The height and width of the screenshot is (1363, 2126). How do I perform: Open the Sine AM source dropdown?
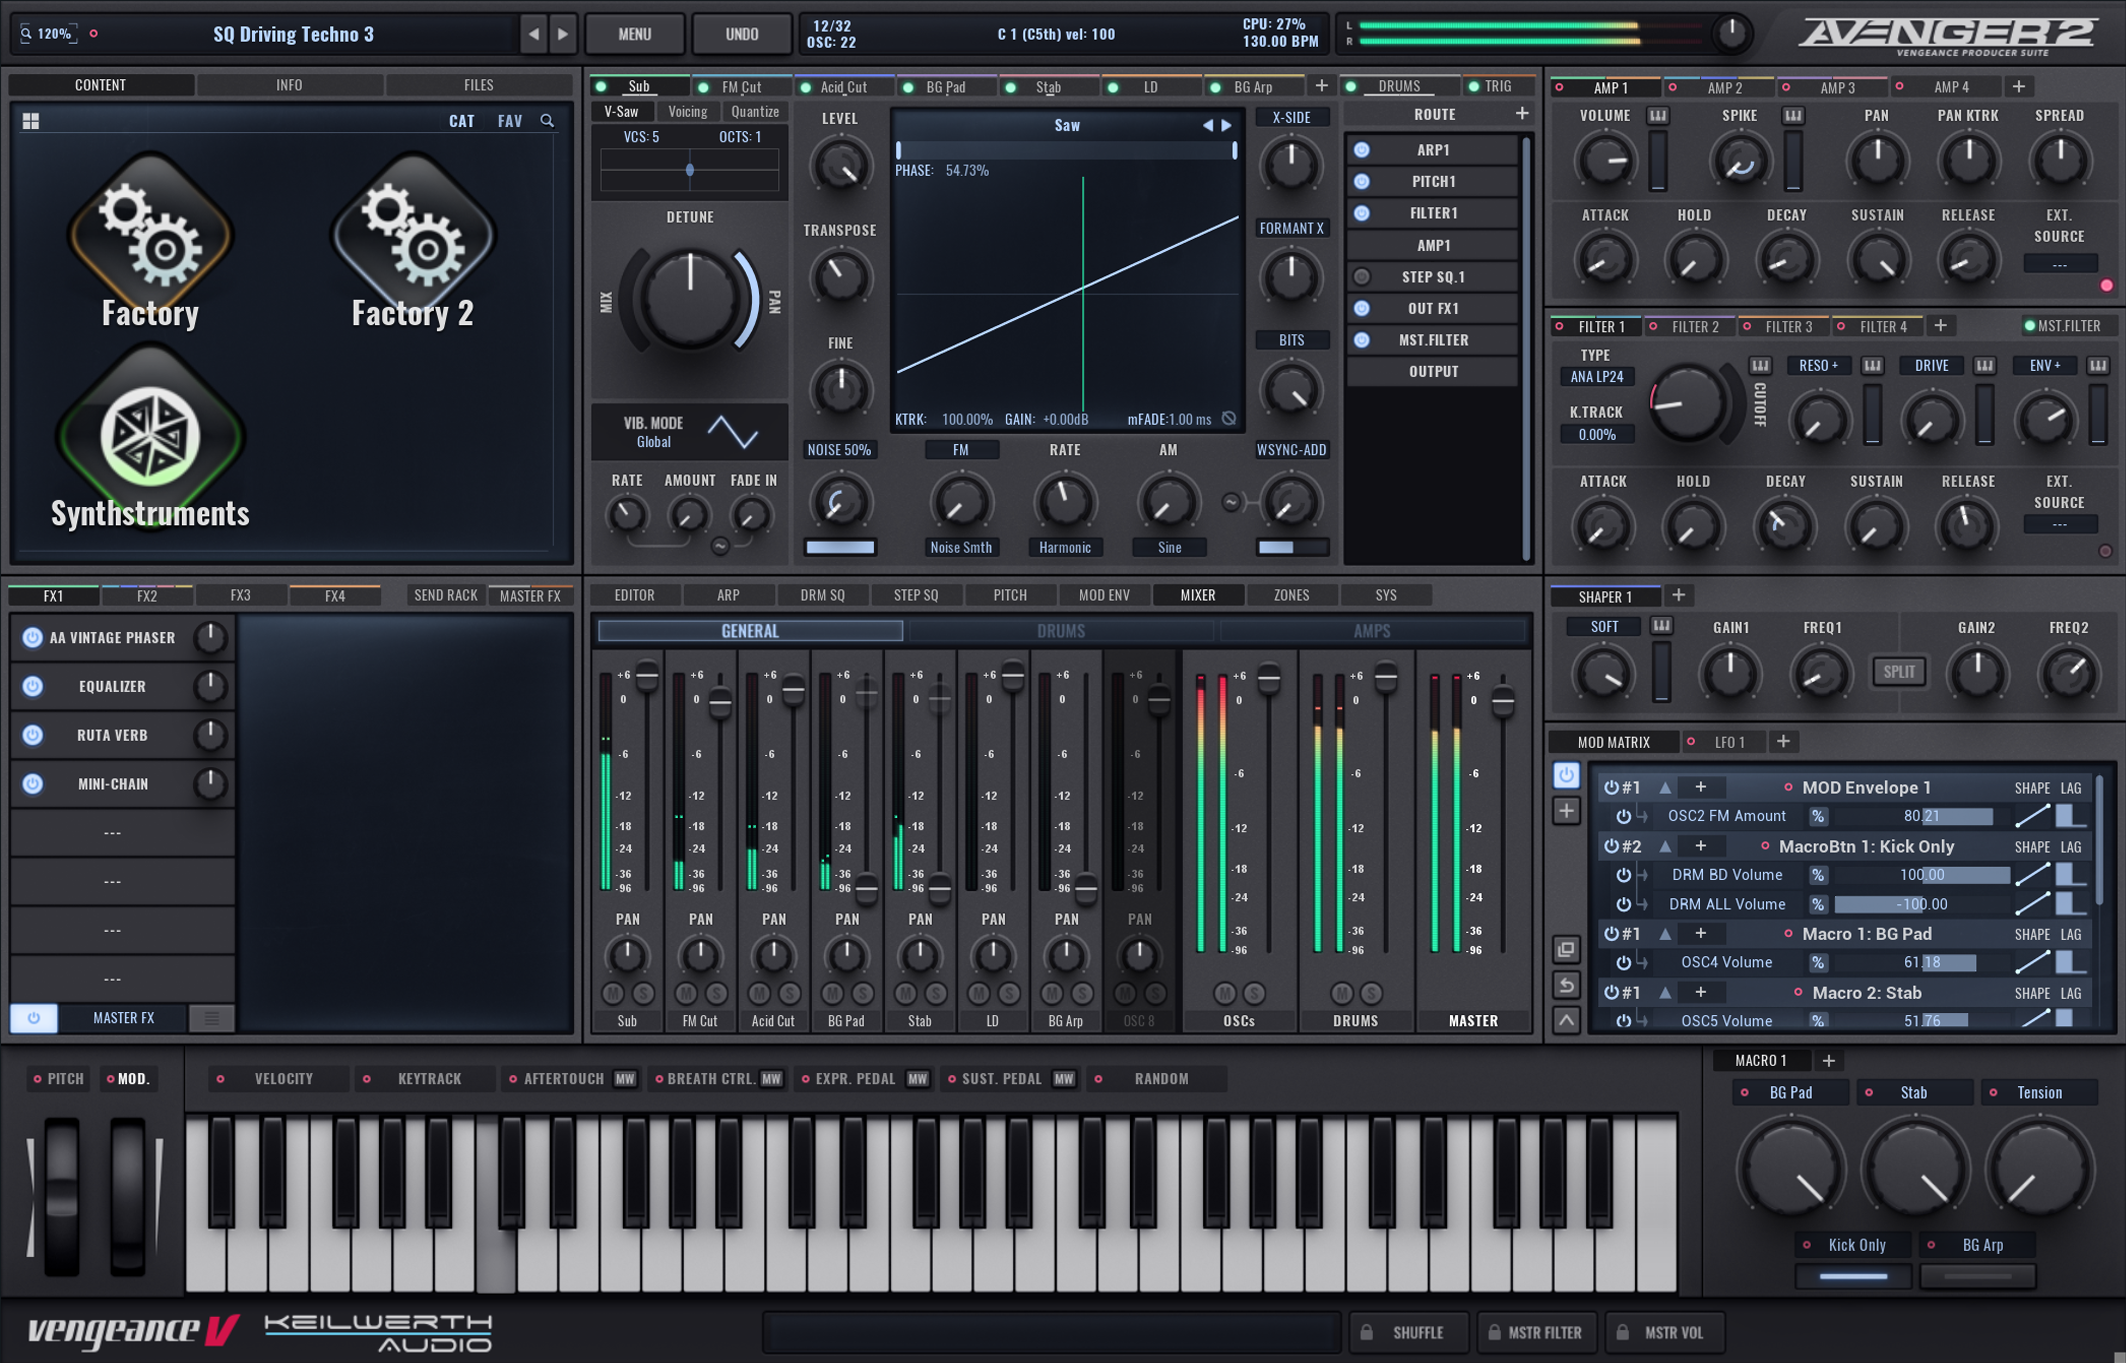1169,547
